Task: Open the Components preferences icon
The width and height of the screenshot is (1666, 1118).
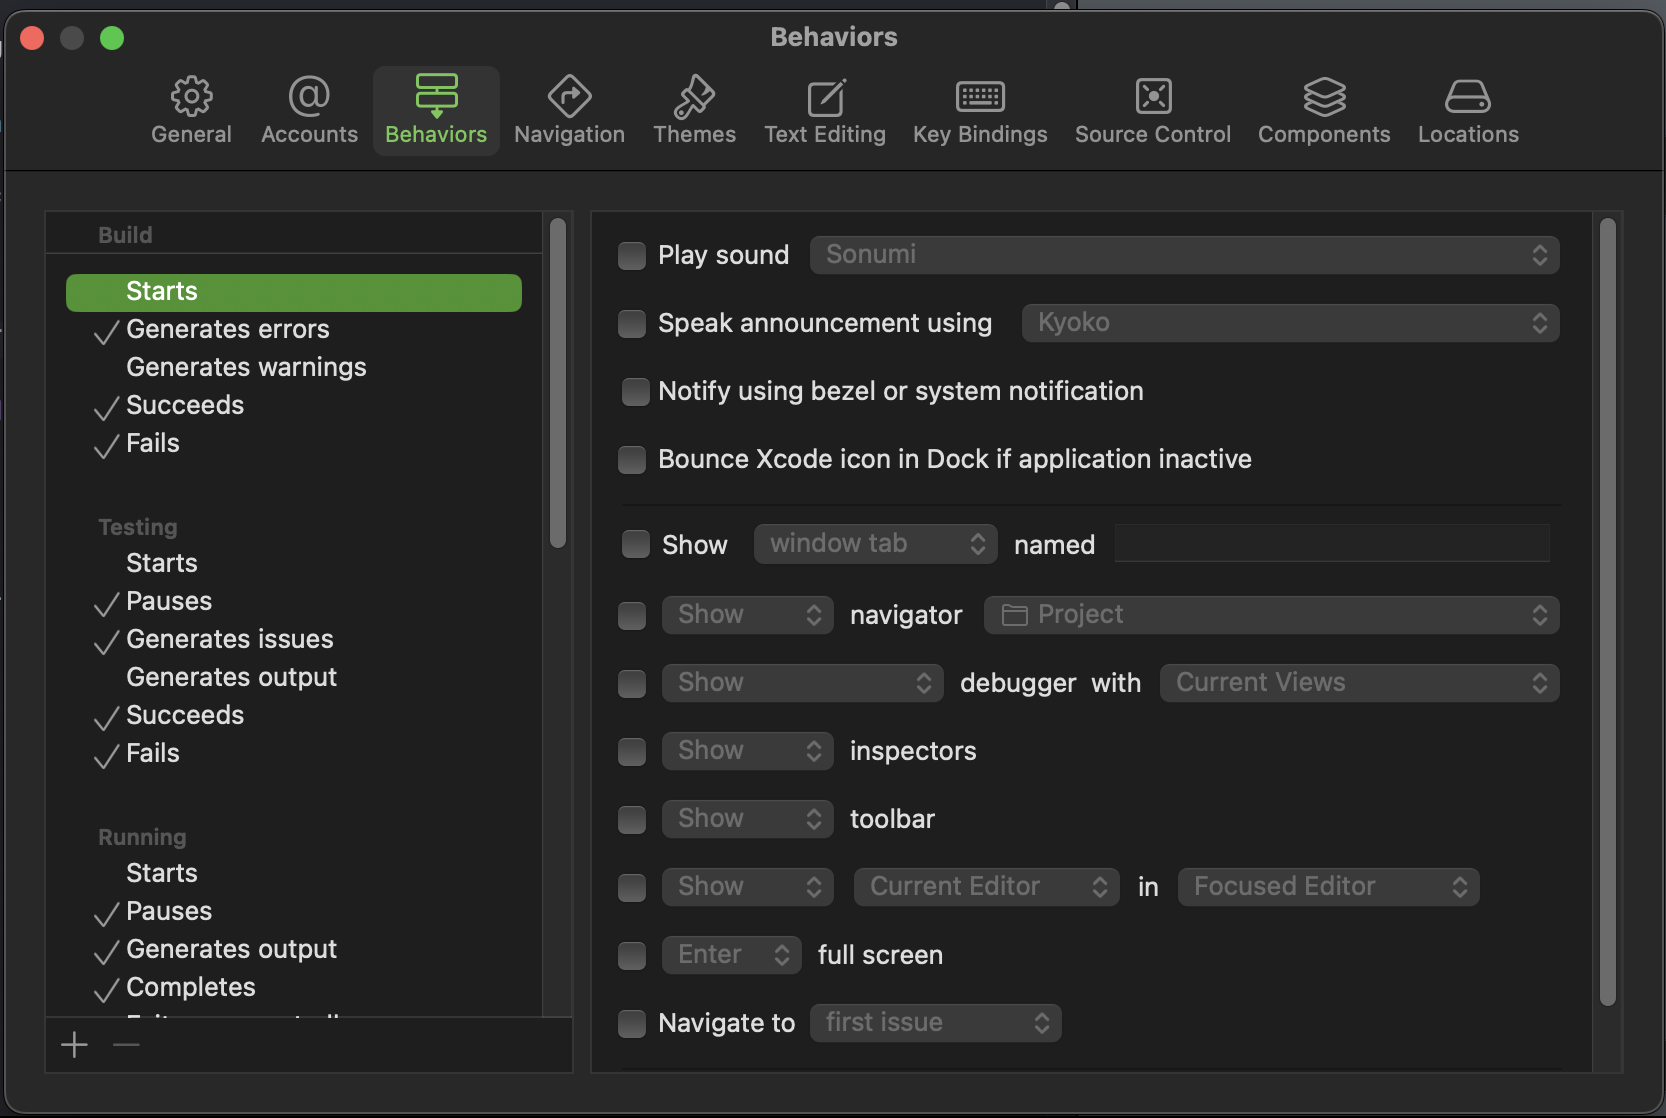Action: coord(1324,97)
